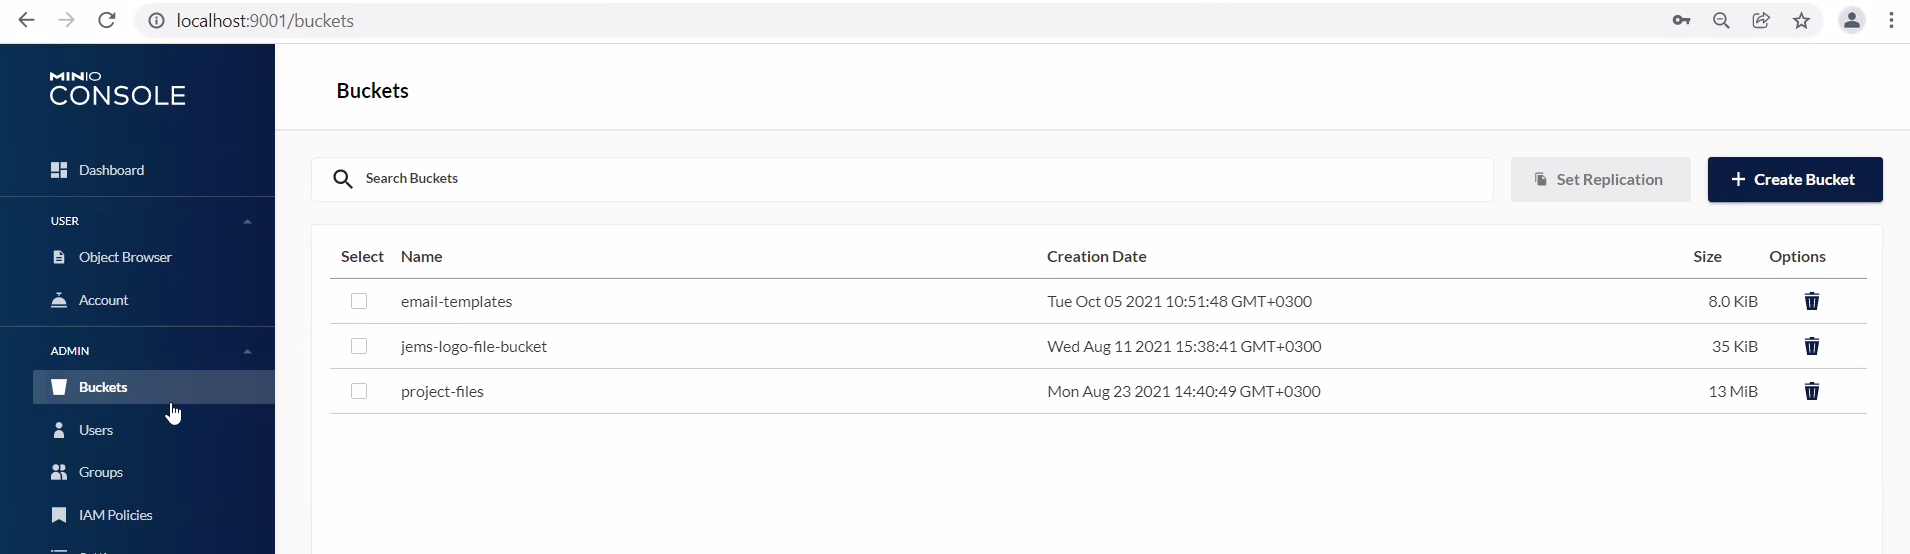1910x554 pixels.
Task: Go to IAM Policies page
Action: tap(115, 515)
